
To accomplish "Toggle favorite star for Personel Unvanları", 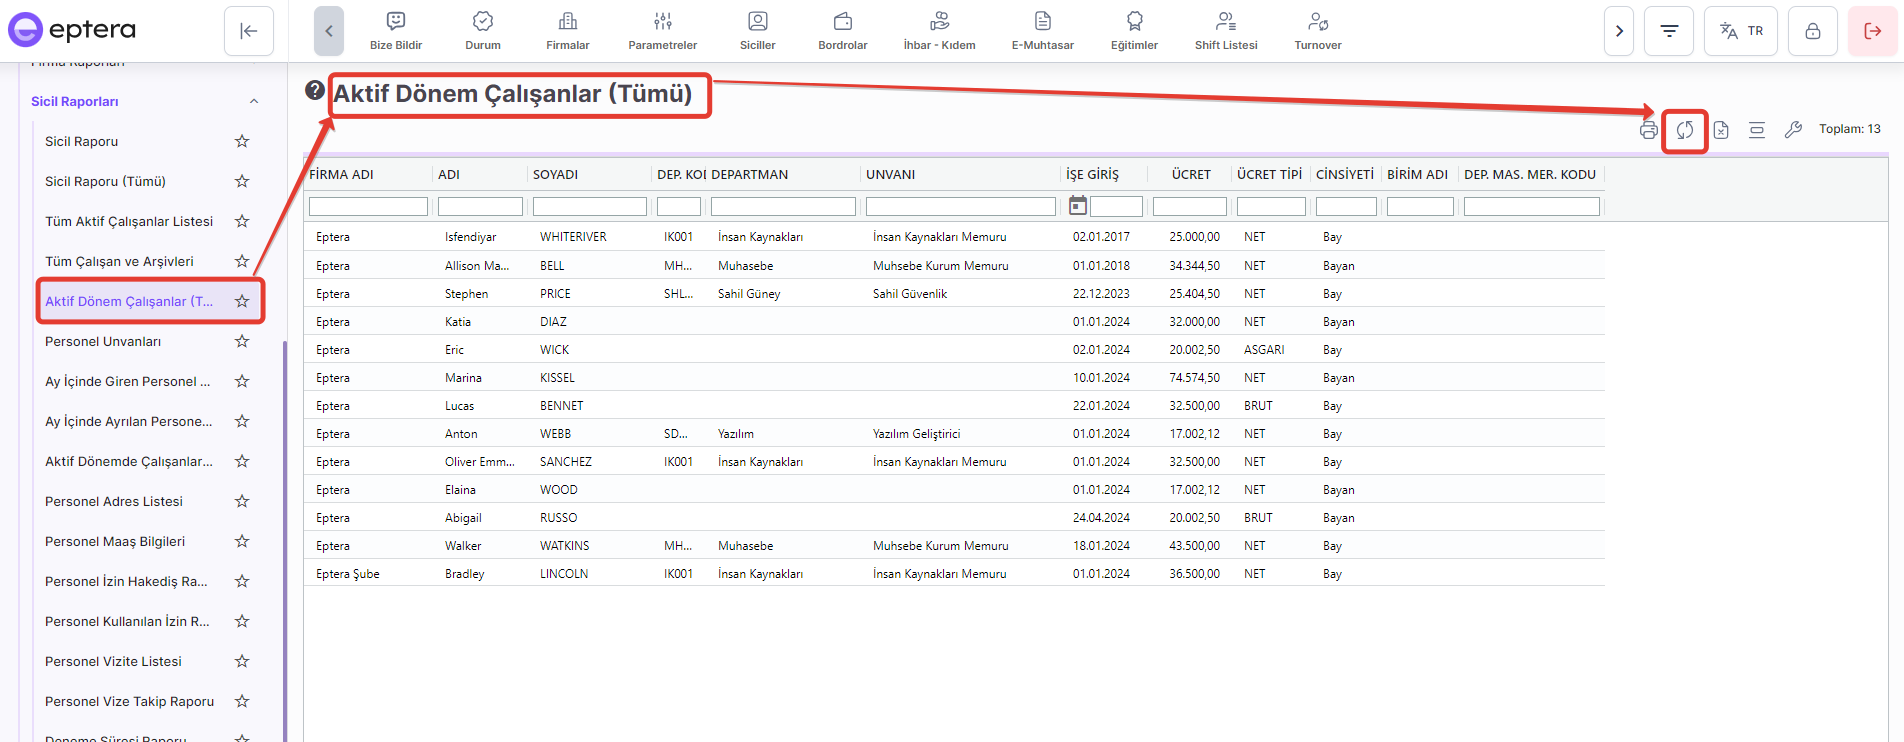I will 242,341.
